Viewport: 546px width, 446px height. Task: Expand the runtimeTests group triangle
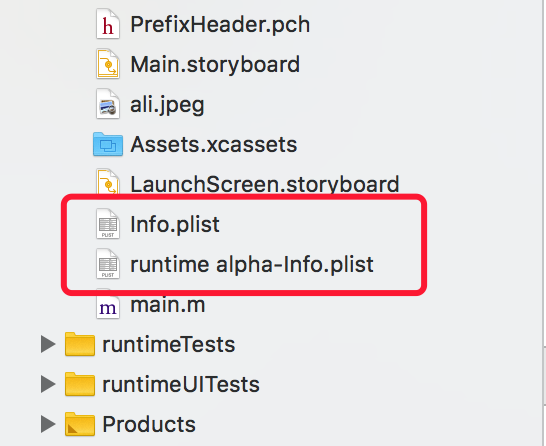tap(48, 344)
